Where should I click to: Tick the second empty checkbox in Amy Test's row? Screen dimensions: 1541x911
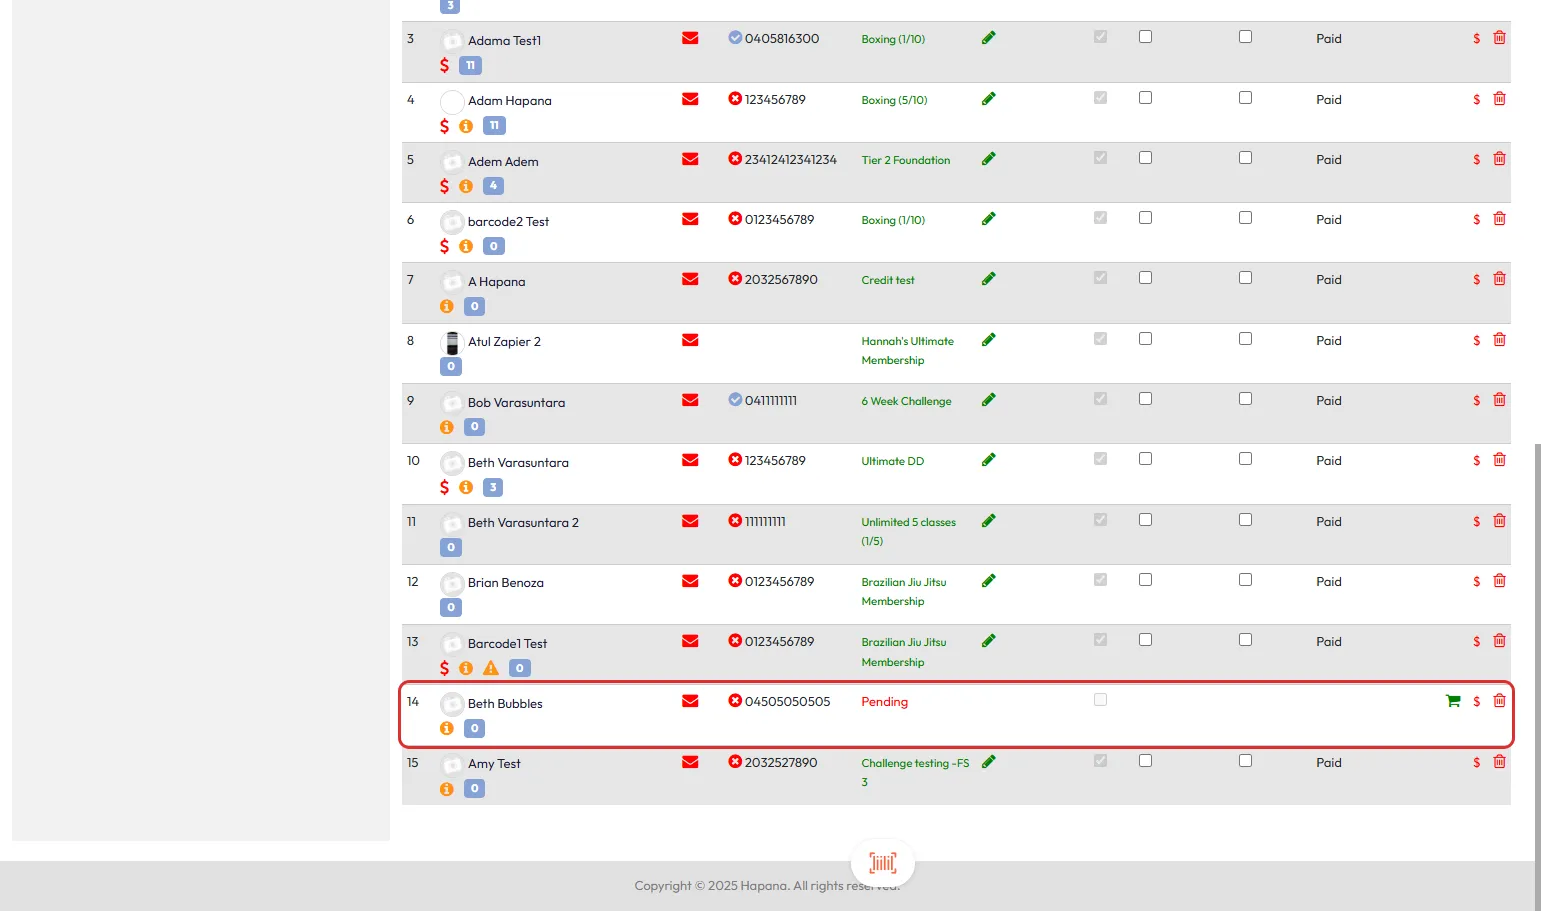(x=1245, y=761)
